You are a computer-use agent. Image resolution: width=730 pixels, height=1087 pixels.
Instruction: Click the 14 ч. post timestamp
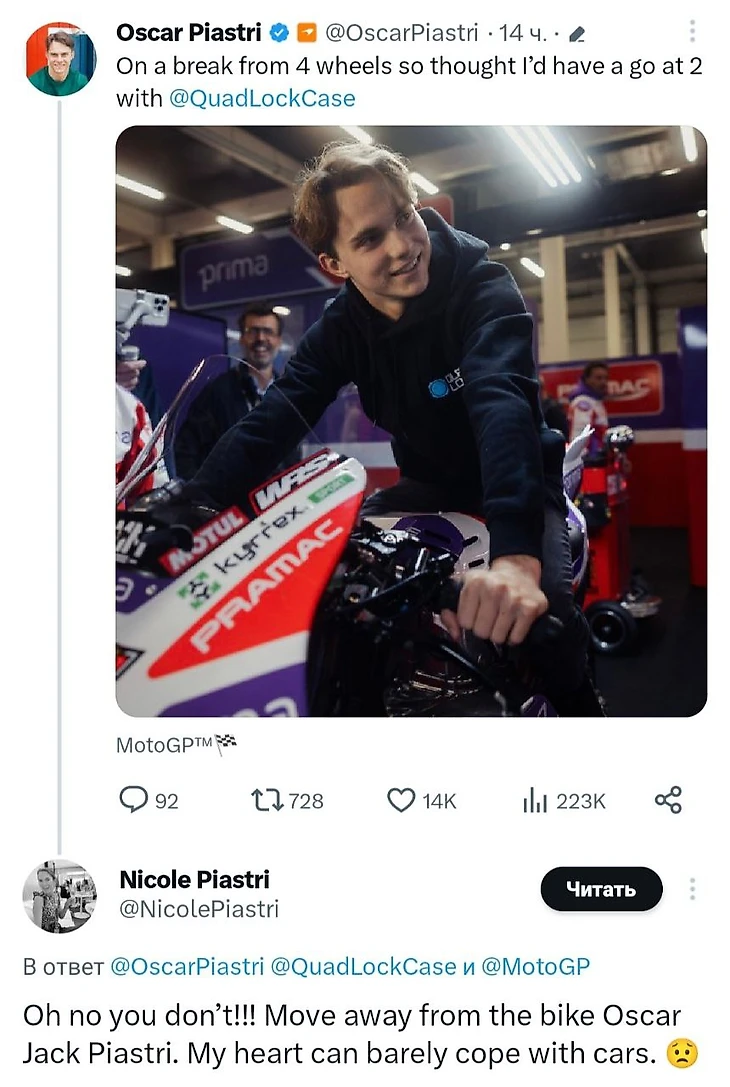[x=523, y=33]
